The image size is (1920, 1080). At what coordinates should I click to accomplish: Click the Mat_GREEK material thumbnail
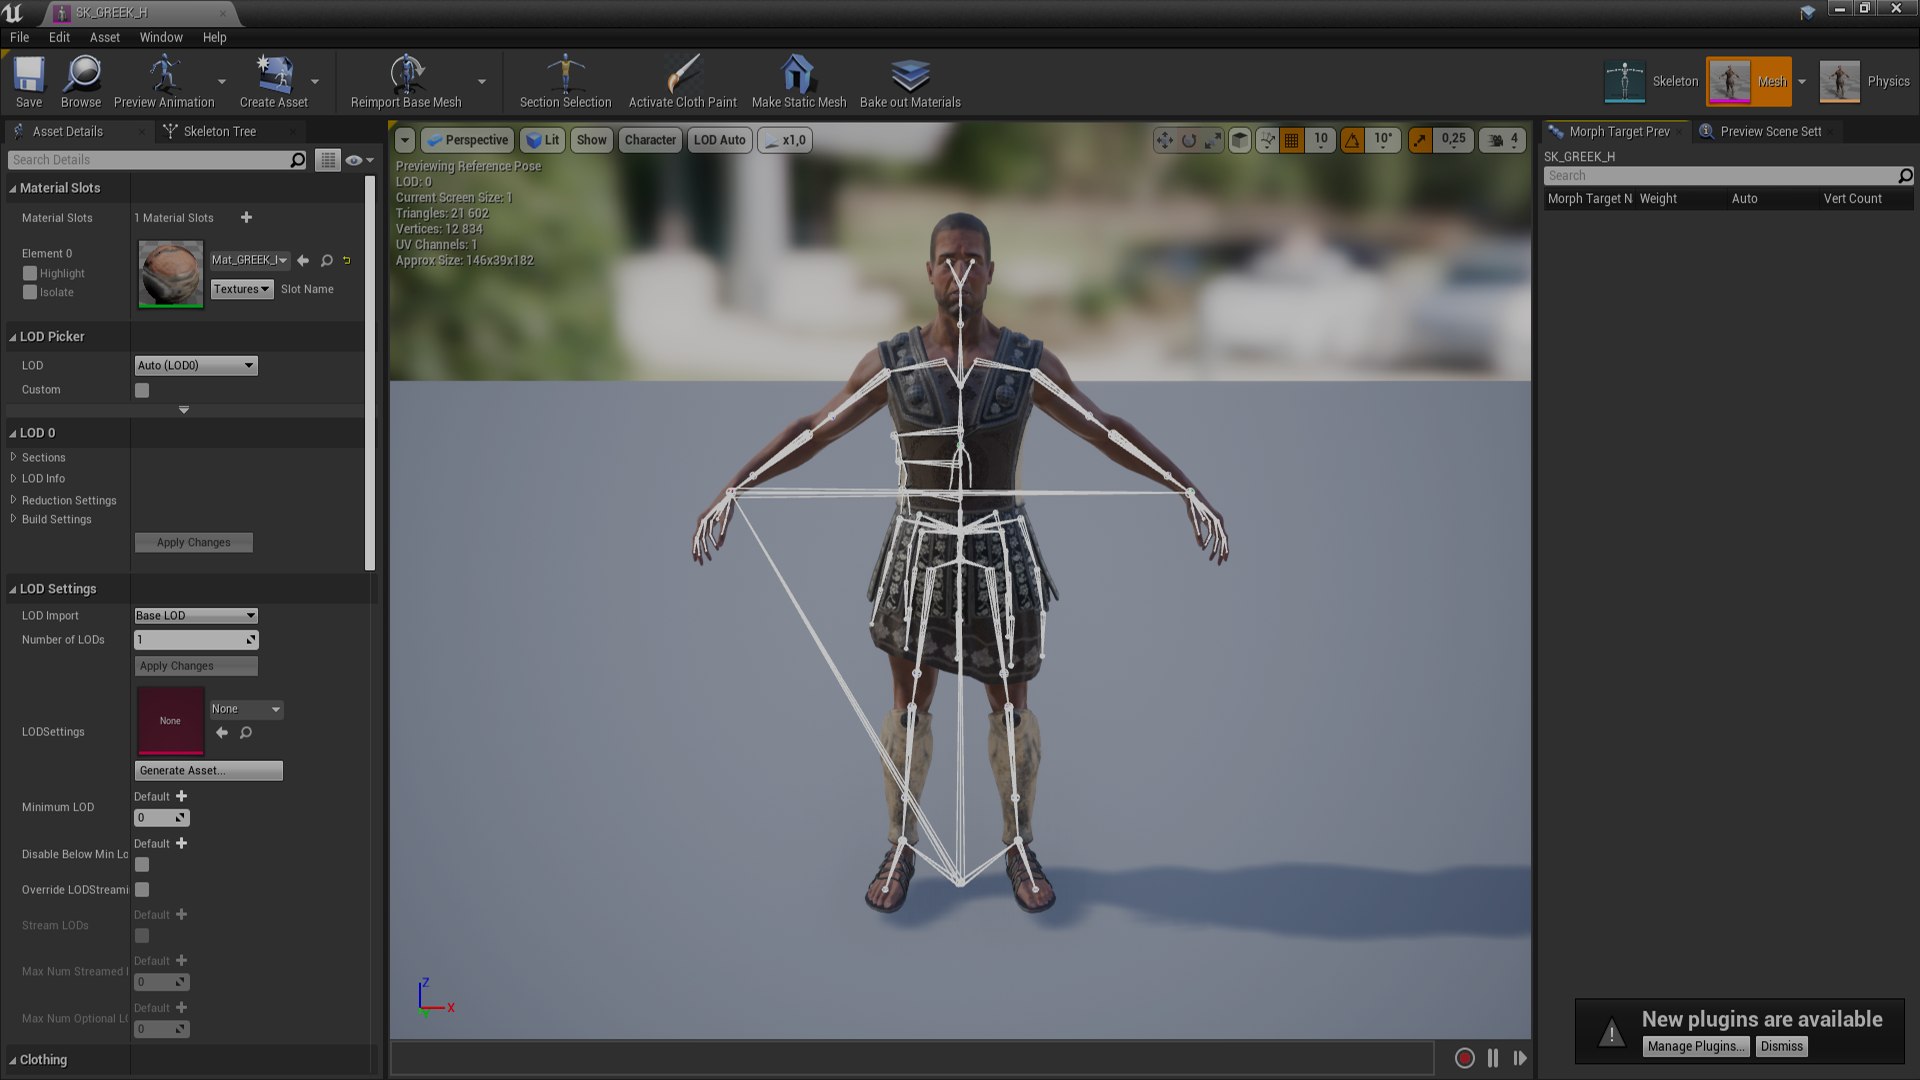tap(170, 273)
